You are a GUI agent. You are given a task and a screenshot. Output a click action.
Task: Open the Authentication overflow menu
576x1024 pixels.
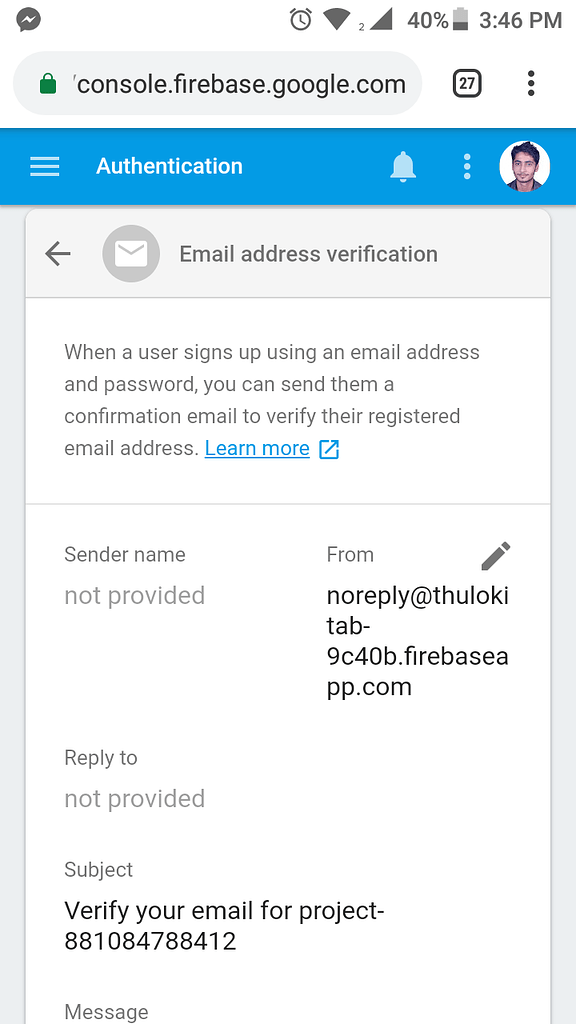(466, 166)
